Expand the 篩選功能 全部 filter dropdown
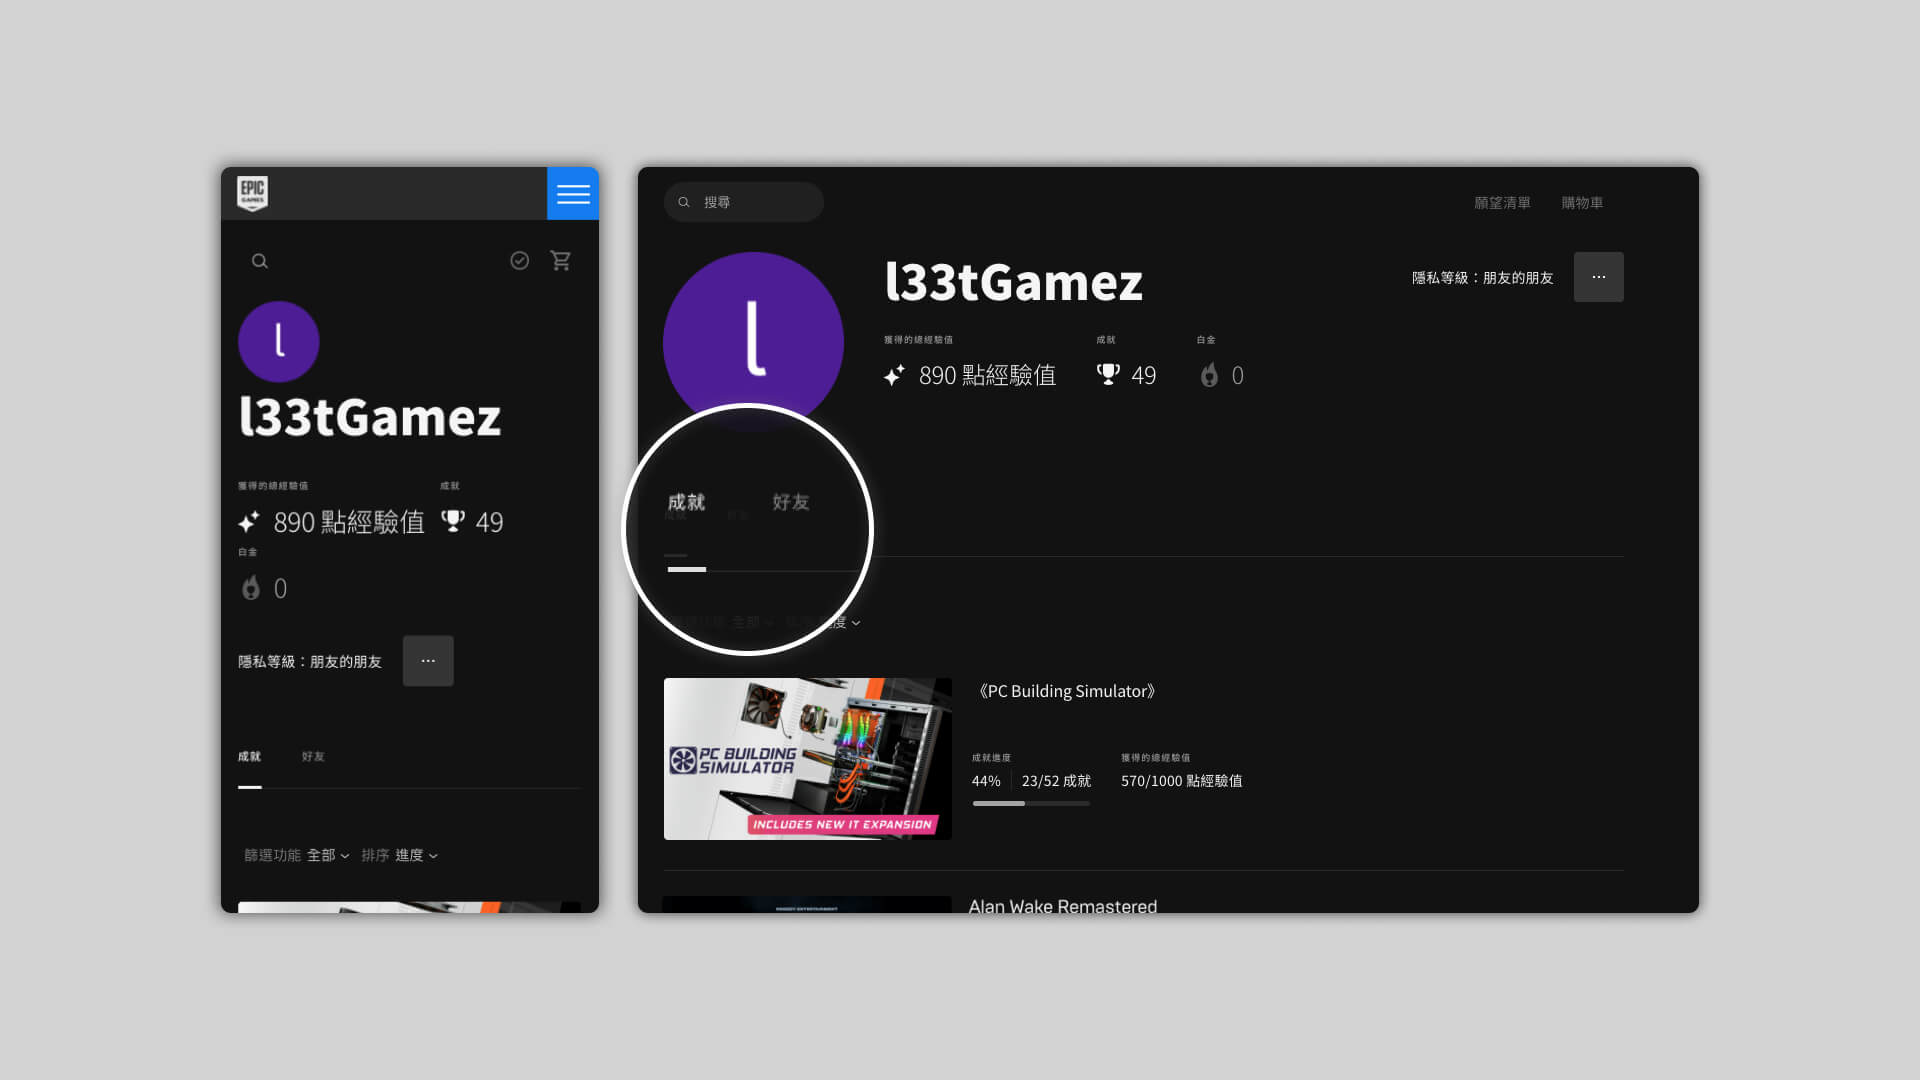 click(x=327, y=855)
